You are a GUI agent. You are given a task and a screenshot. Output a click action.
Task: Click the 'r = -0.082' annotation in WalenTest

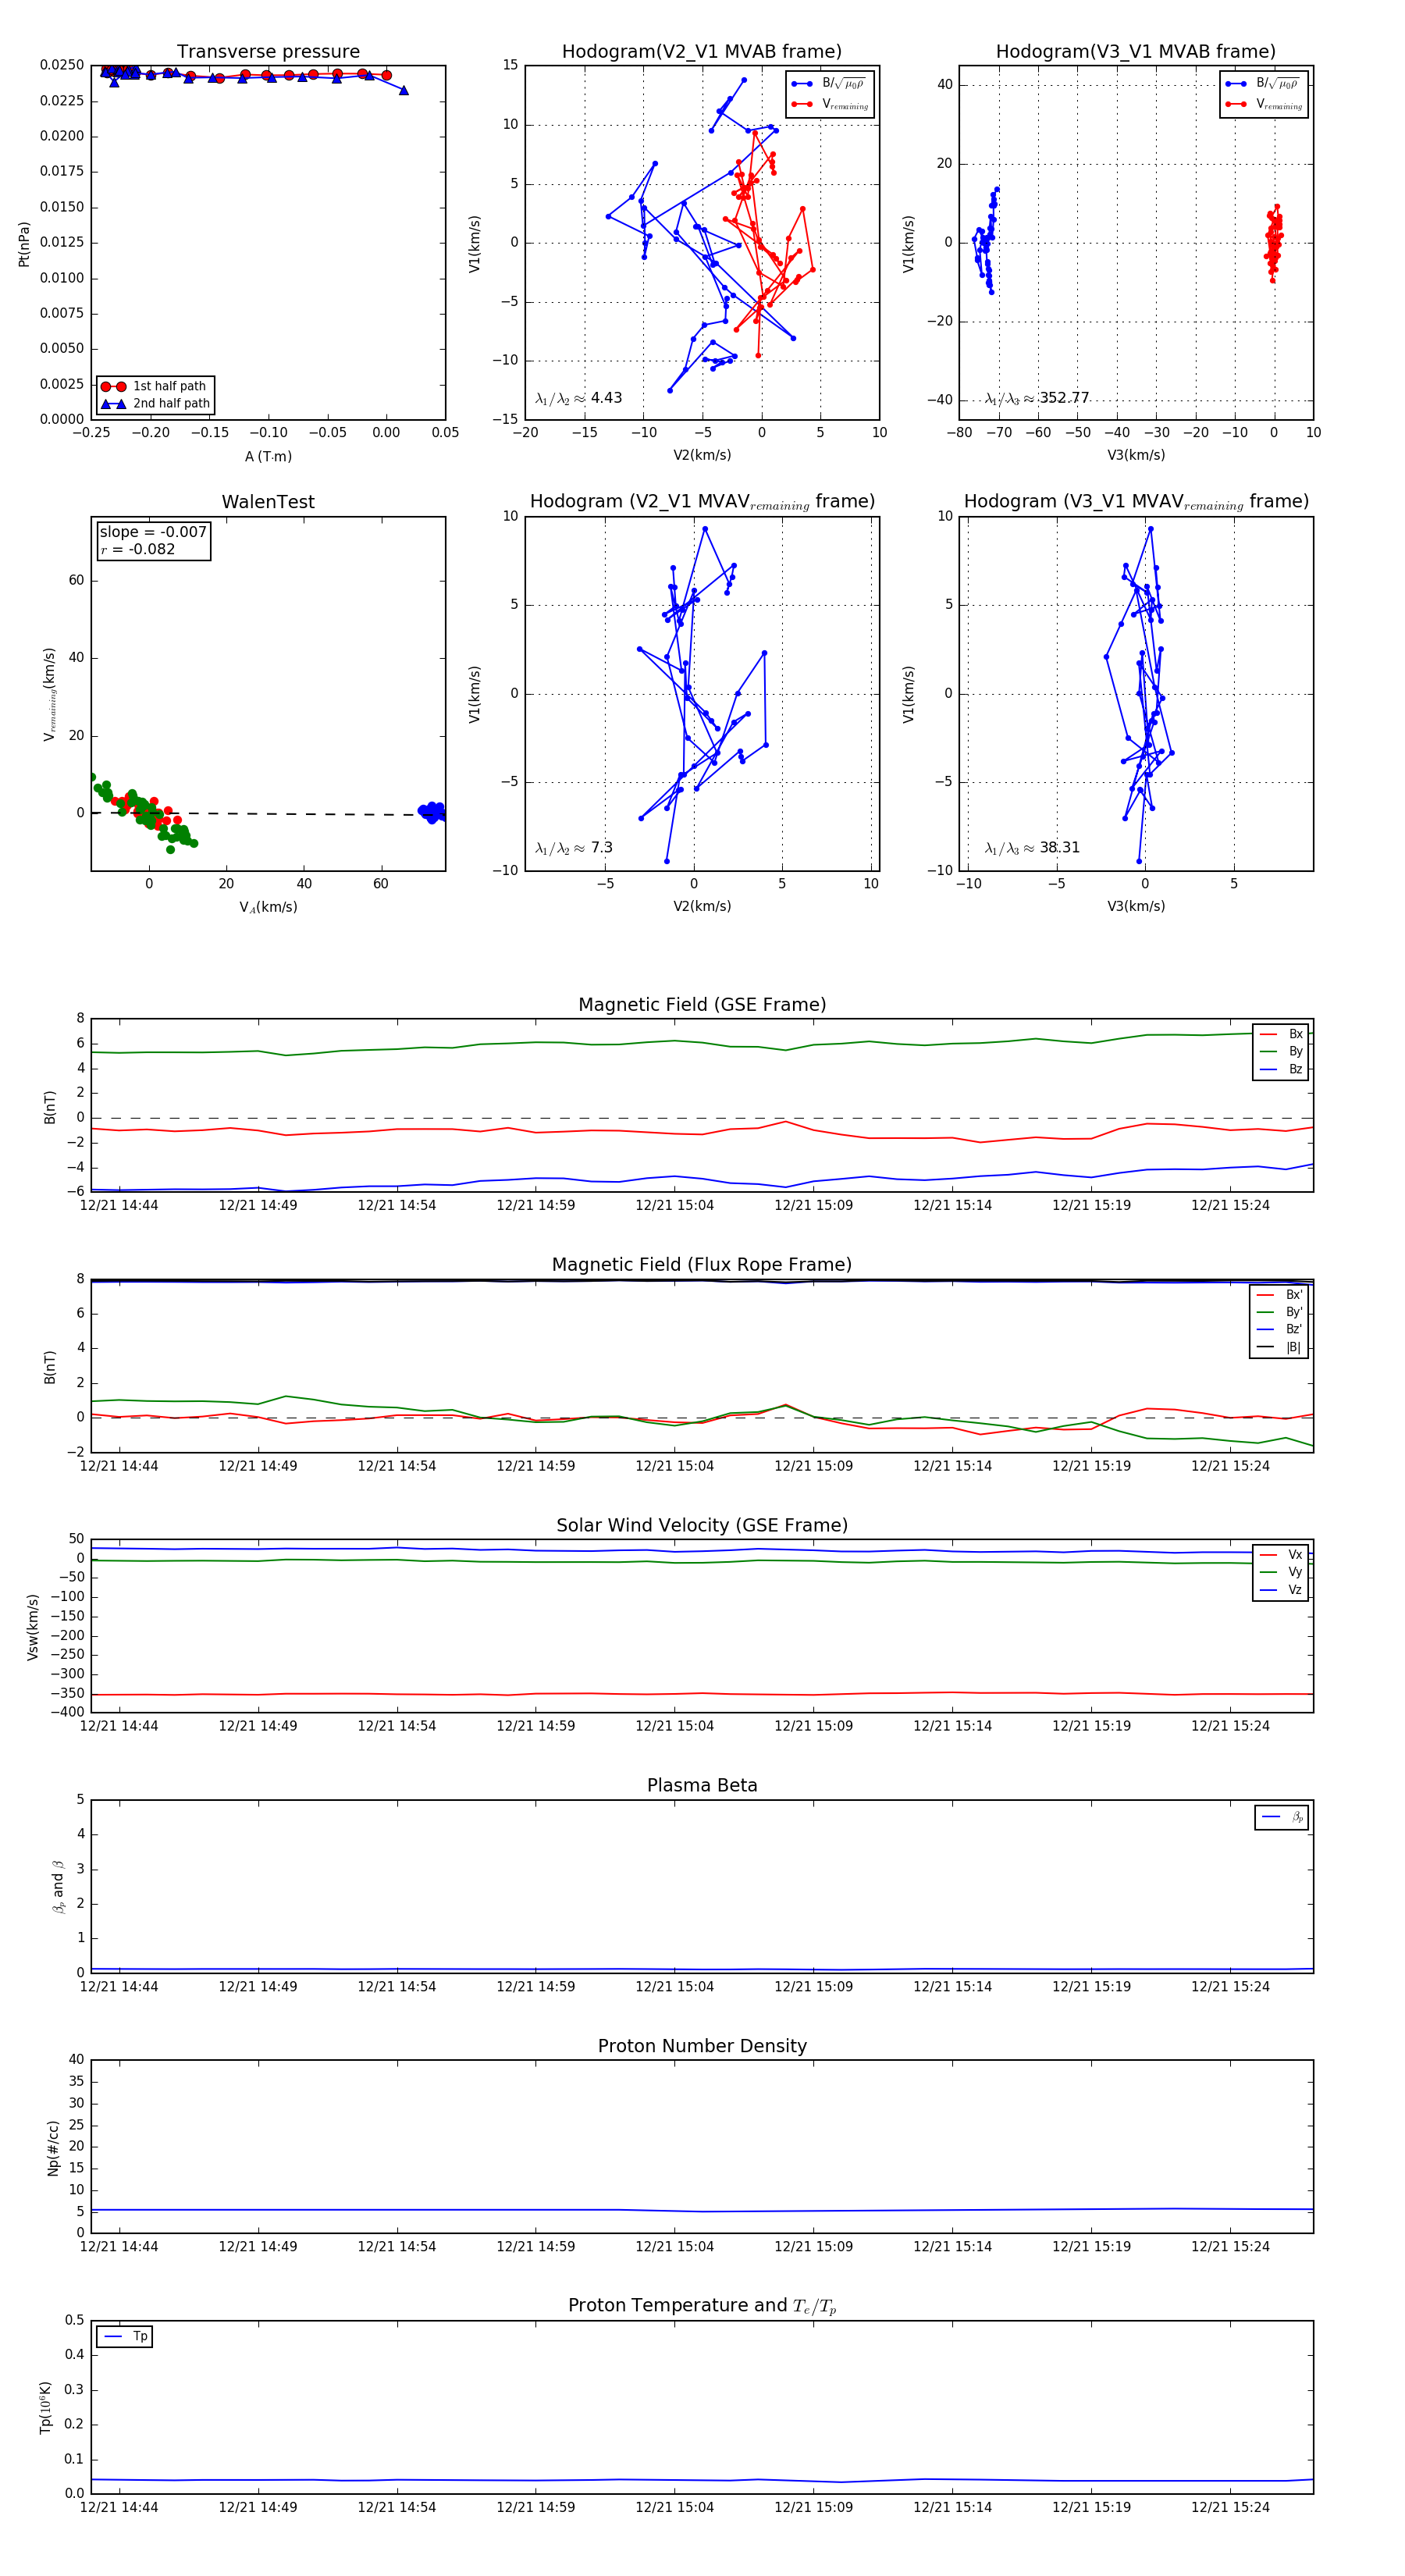[138, 549]
